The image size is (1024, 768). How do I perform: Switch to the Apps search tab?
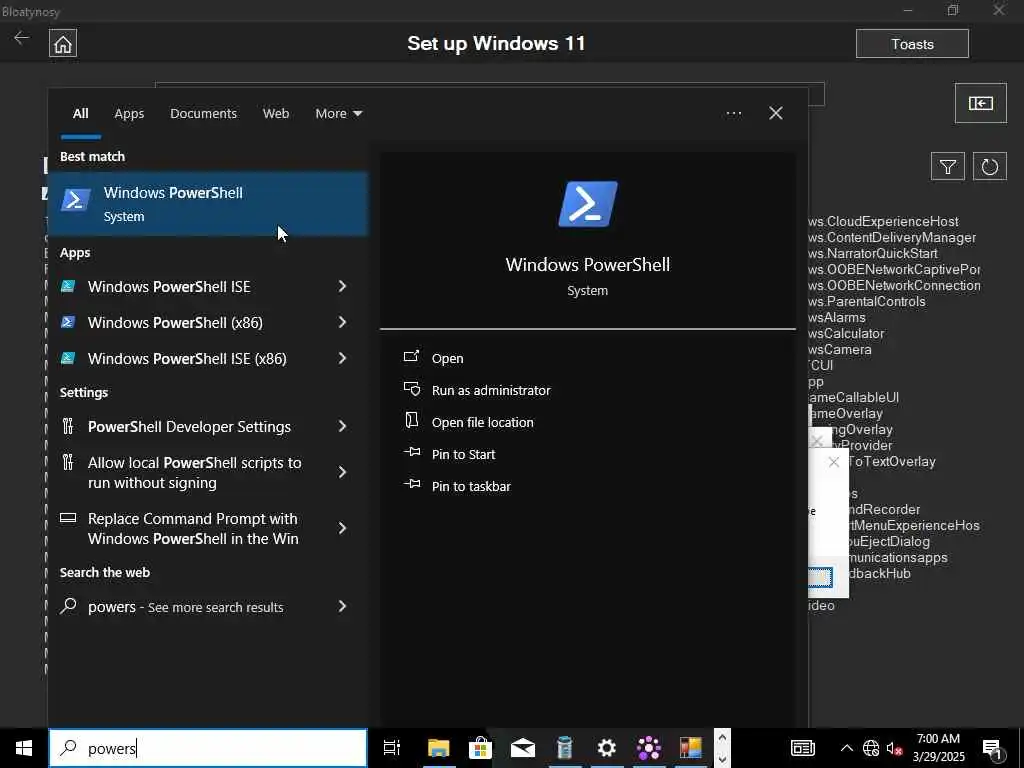[129, 114]
